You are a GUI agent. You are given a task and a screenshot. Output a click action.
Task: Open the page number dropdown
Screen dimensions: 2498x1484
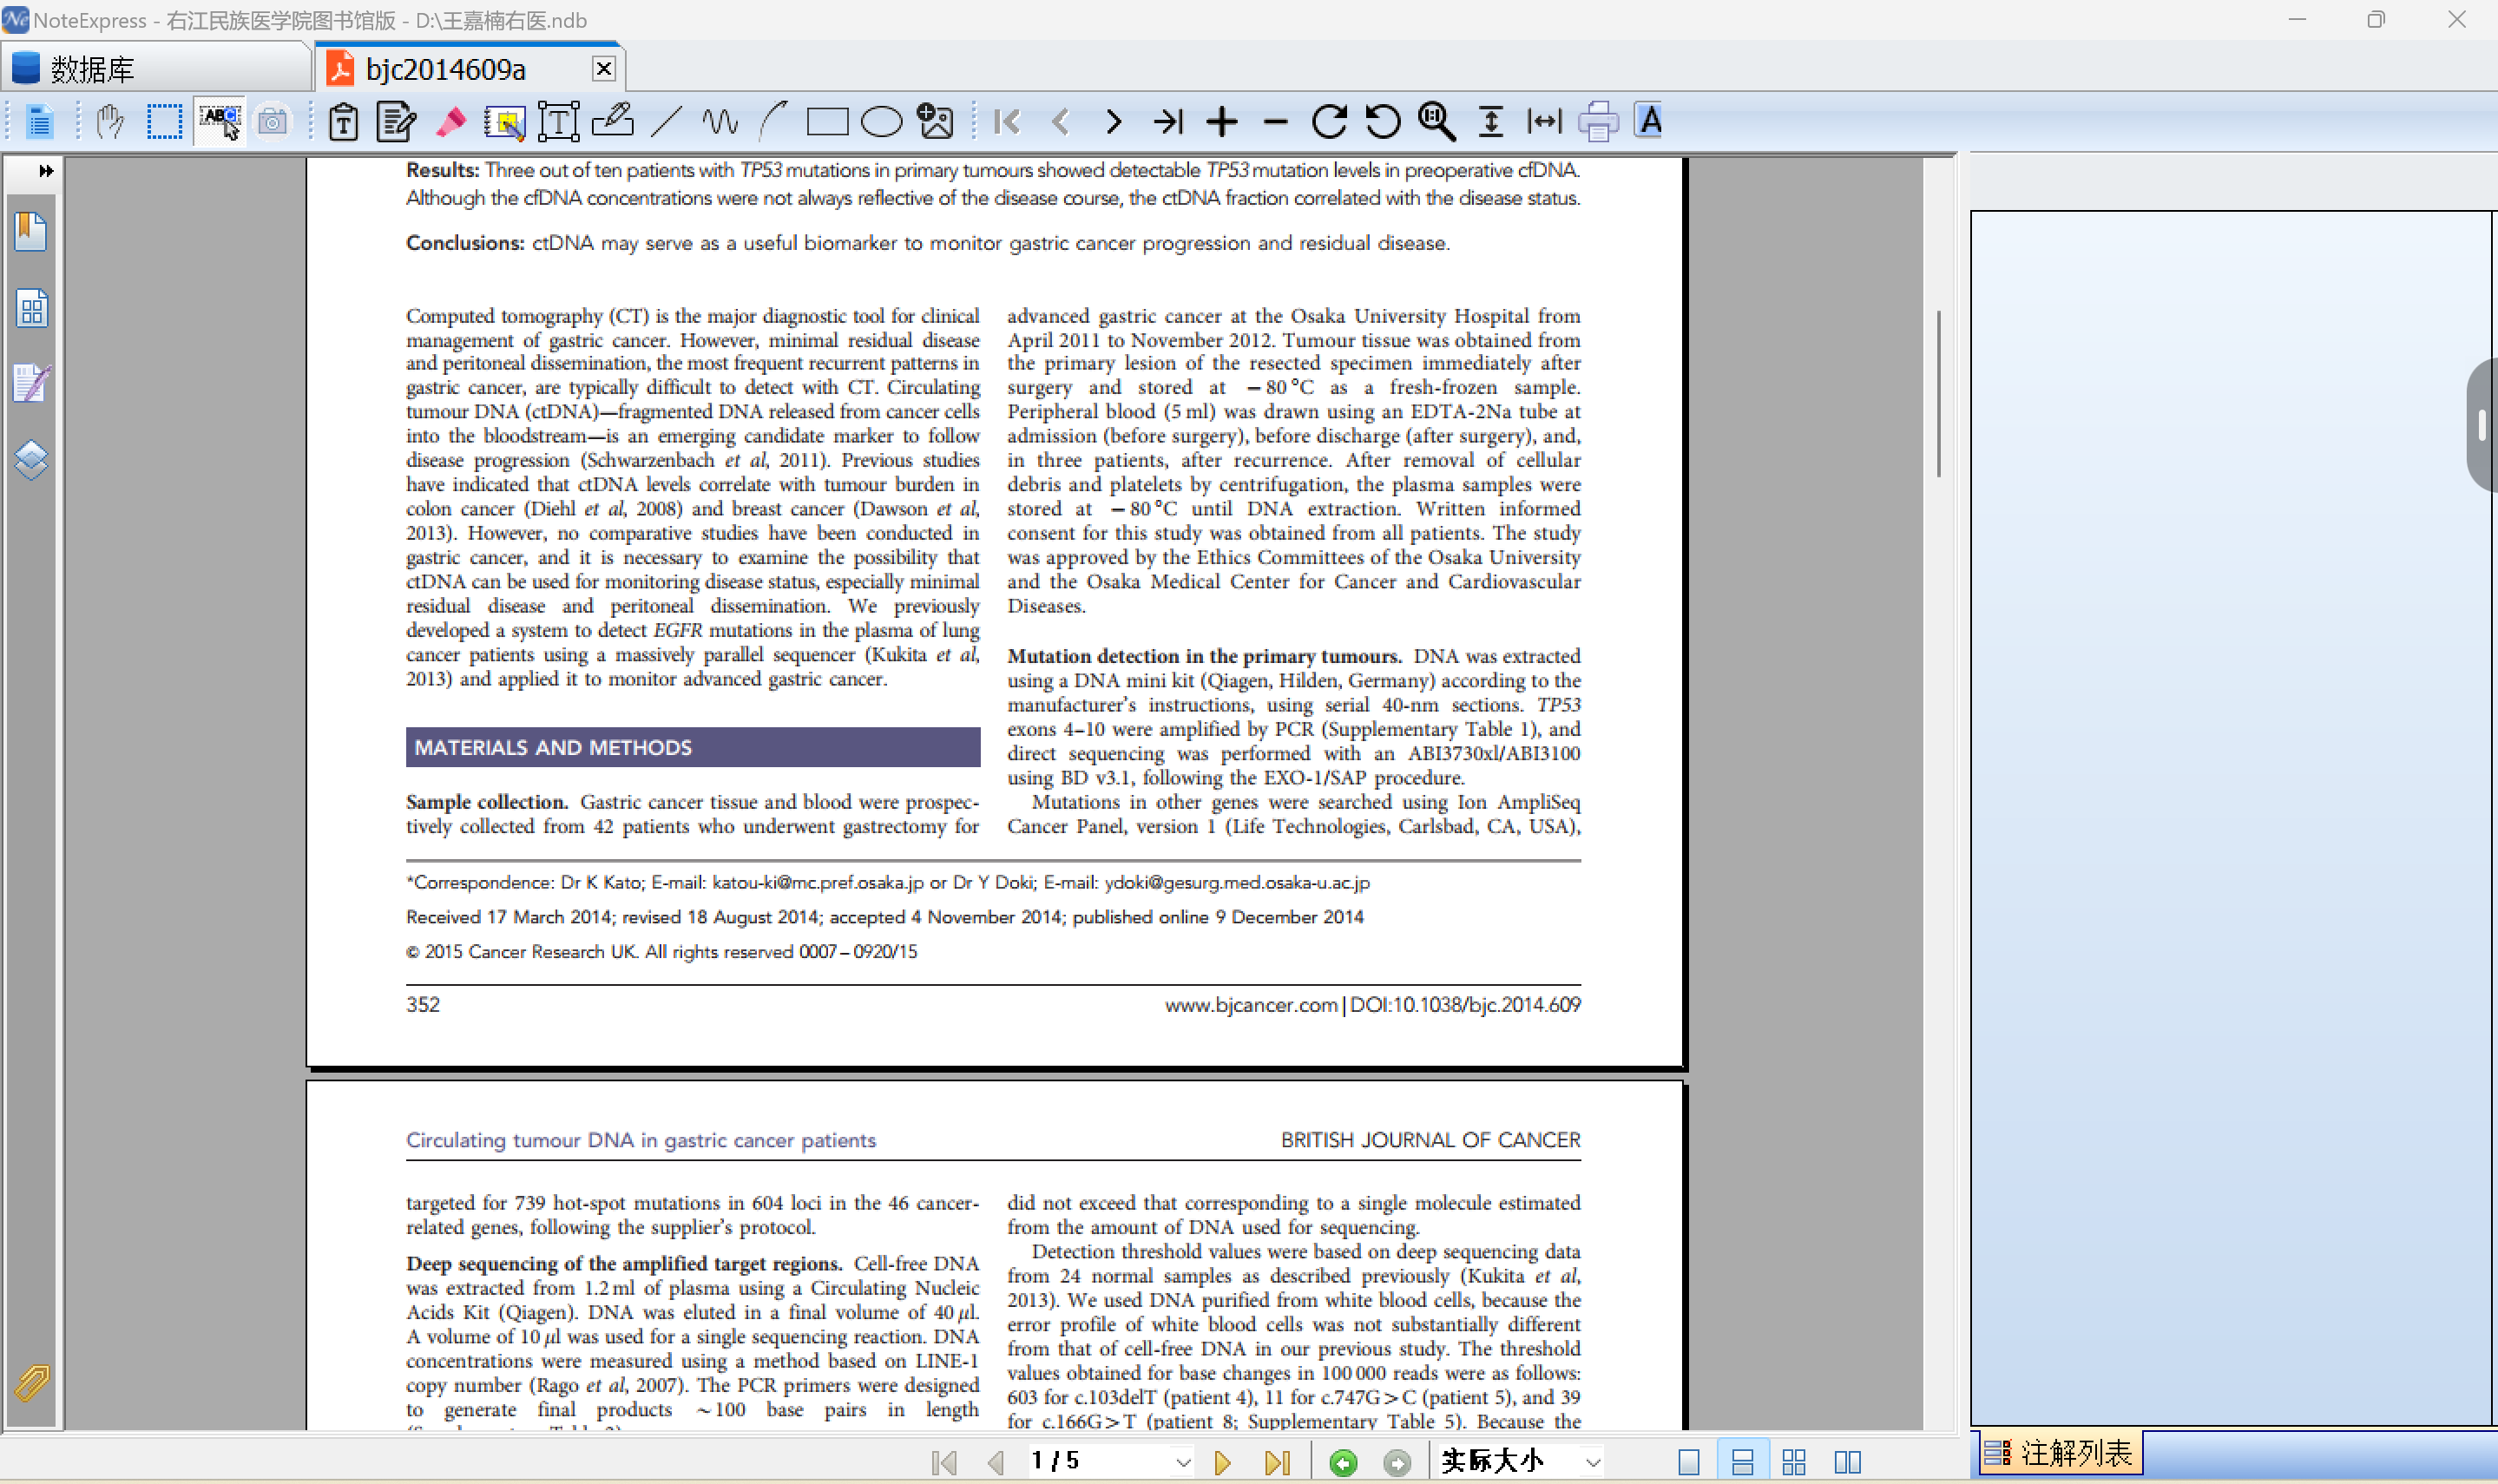[1183, 1462]
